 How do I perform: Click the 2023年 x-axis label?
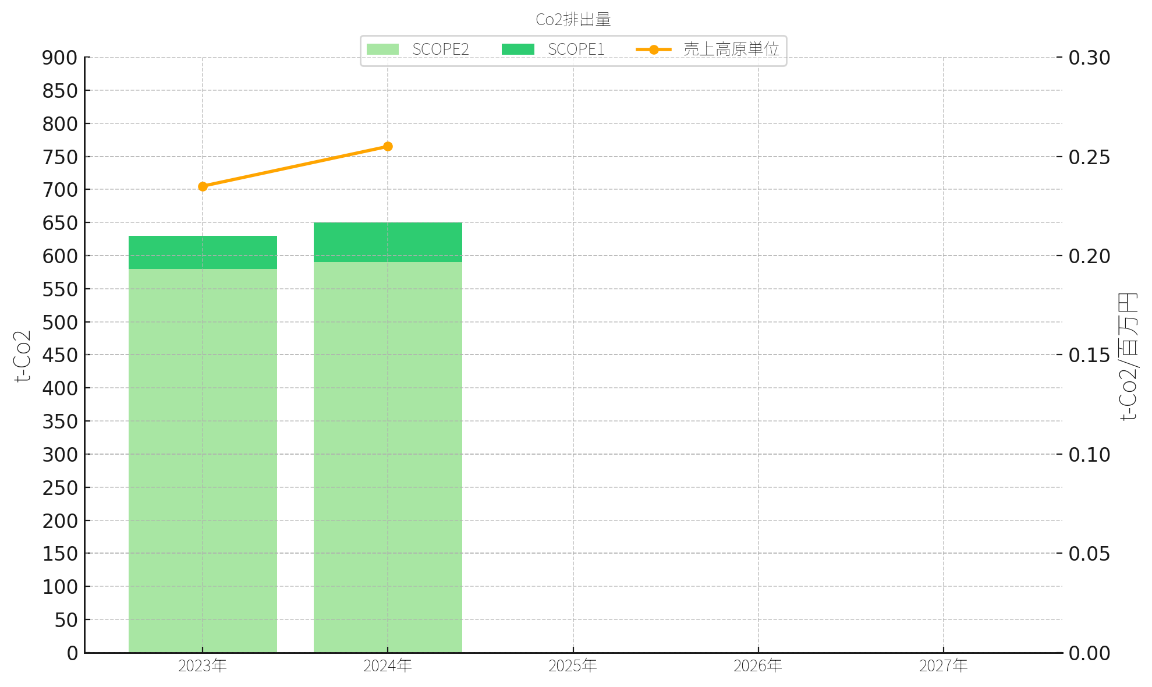pos(203,666)
